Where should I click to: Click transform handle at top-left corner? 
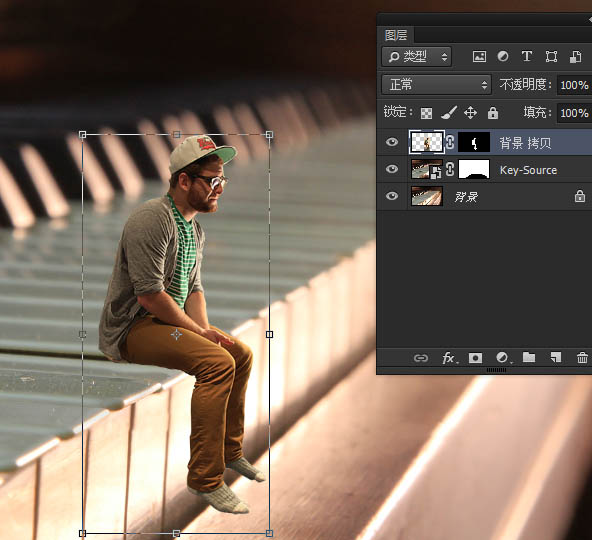click(x=82, y=134)
